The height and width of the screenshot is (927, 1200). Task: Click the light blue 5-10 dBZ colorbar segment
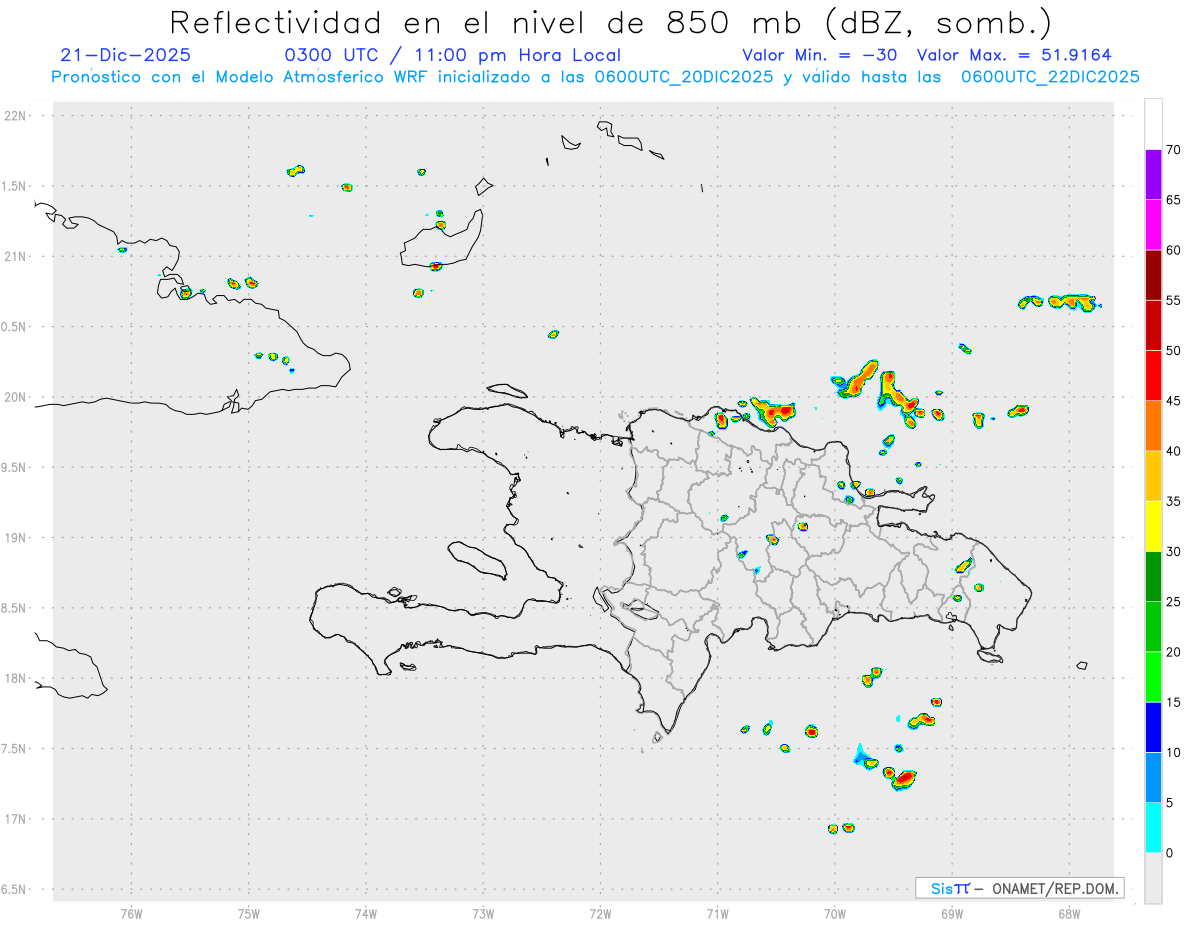(x=1153, y=777)
